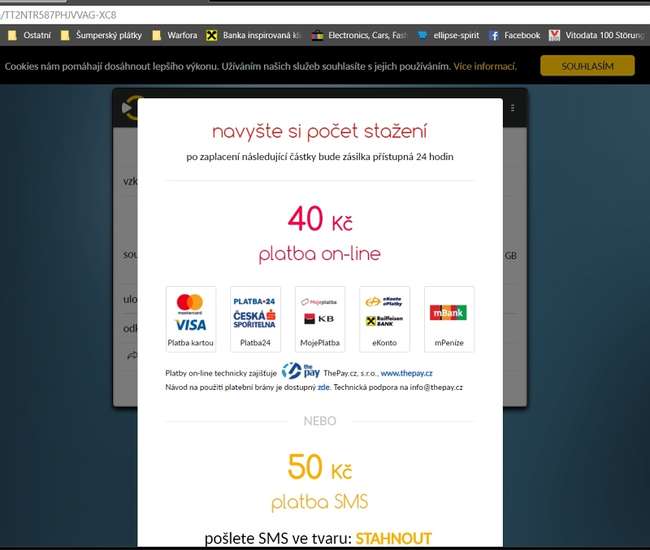Screen dimensions: 650x550
Task: Click the 50 Kč SMS price text
Action: pyautogui.click(x=320, y=467)
